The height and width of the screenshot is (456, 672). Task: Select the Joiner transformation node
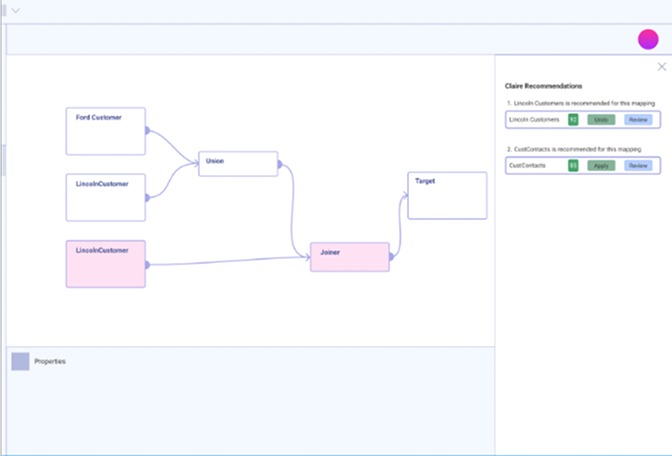click(350, 257)
